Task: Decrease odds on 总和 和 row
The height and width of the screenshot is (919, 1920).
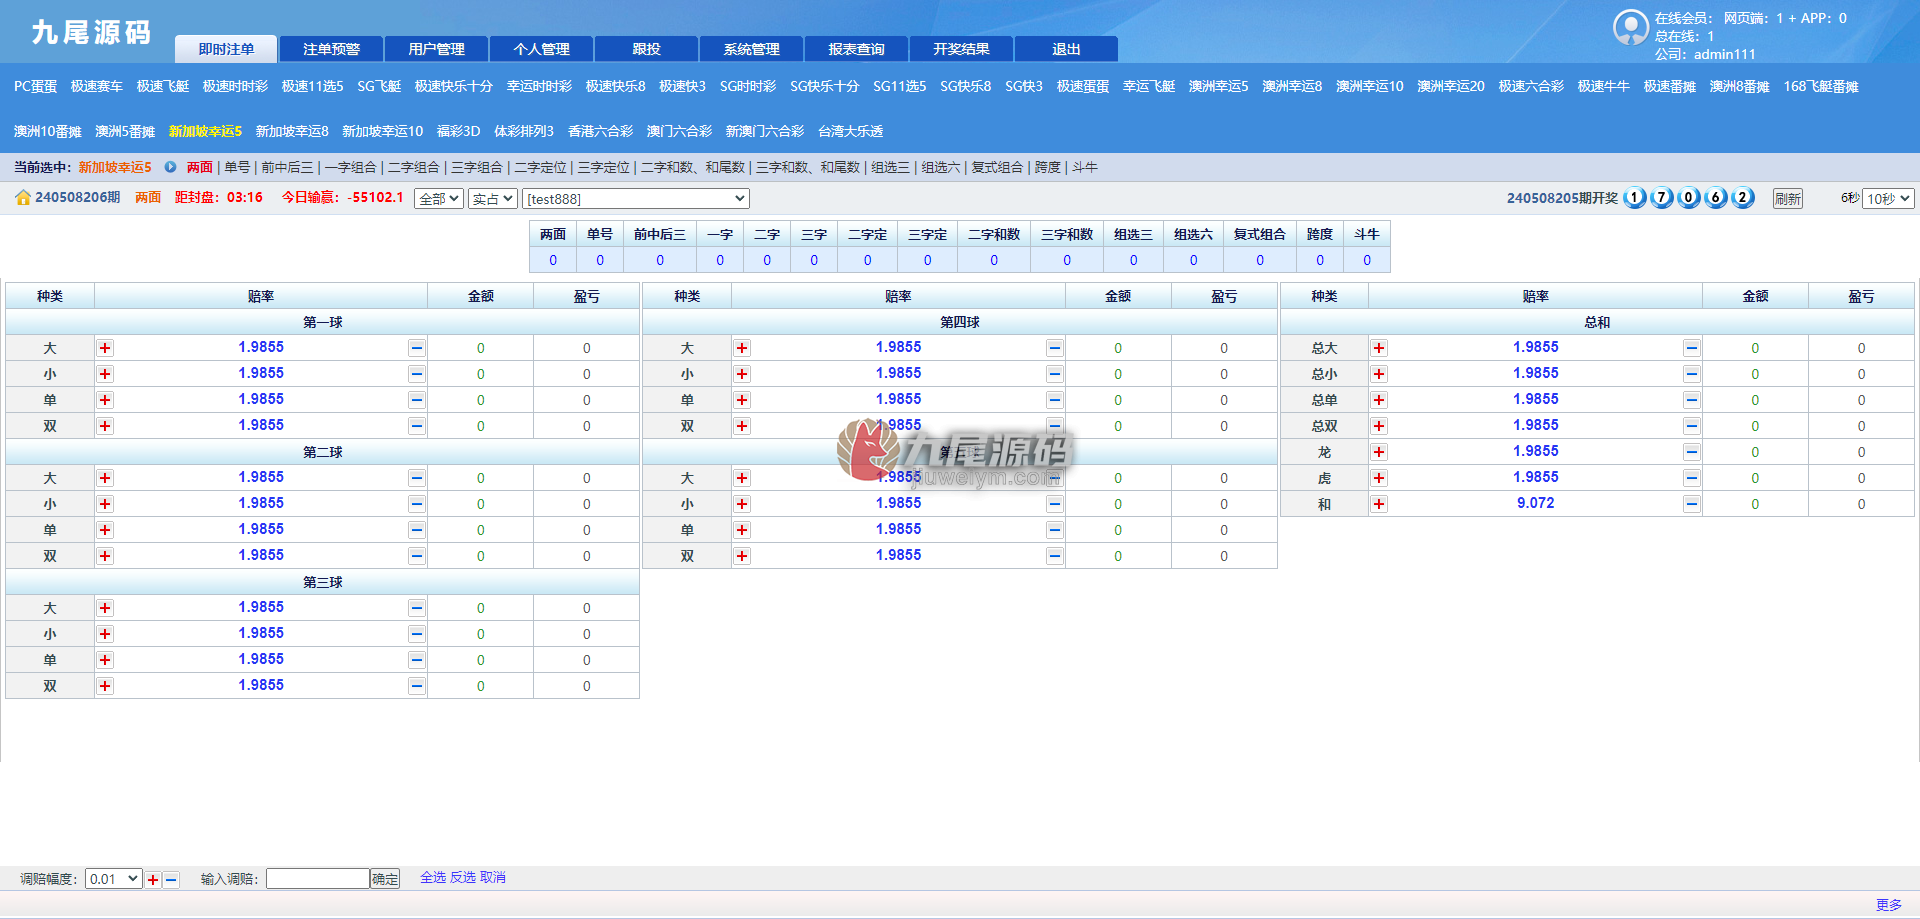Action: (1691, 504)
